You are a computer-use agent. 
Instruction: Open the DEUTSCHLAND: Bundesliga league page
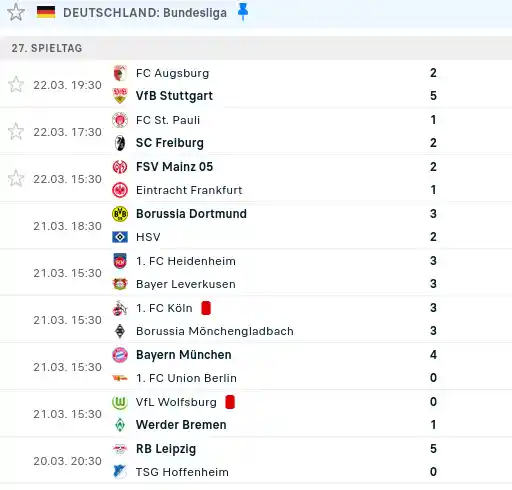click(x=145, y=13)
